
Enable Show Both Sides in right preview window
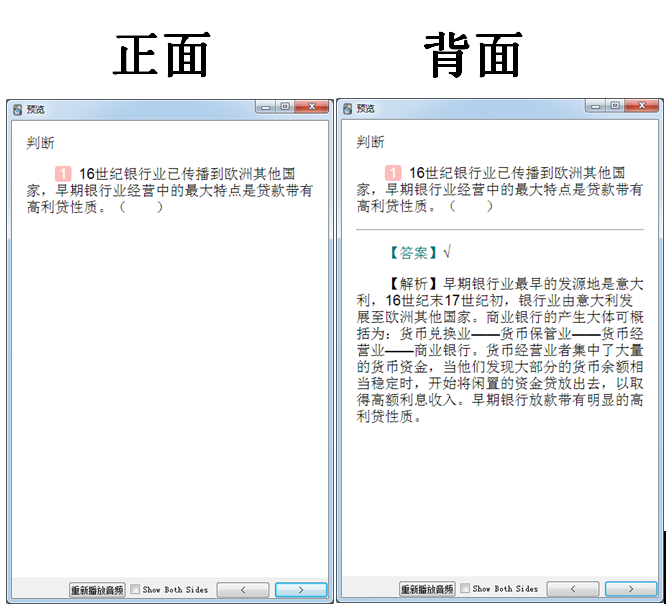click(464, 588)
